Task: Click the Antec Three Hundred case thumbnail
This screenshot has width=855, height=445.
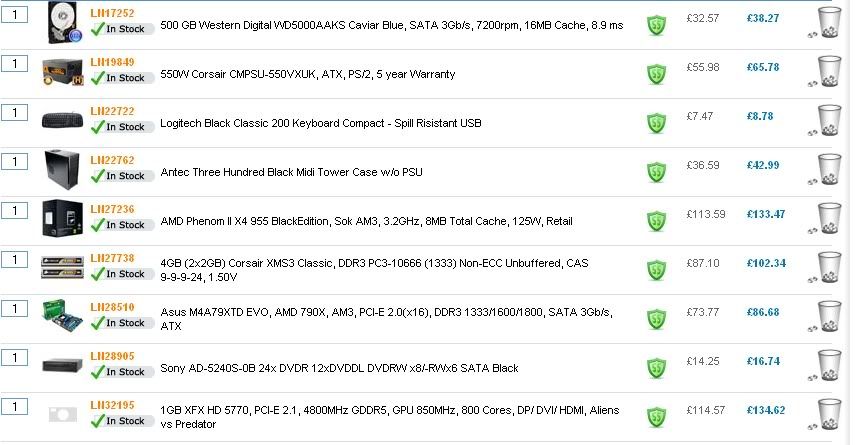Action: pos(62,172)
